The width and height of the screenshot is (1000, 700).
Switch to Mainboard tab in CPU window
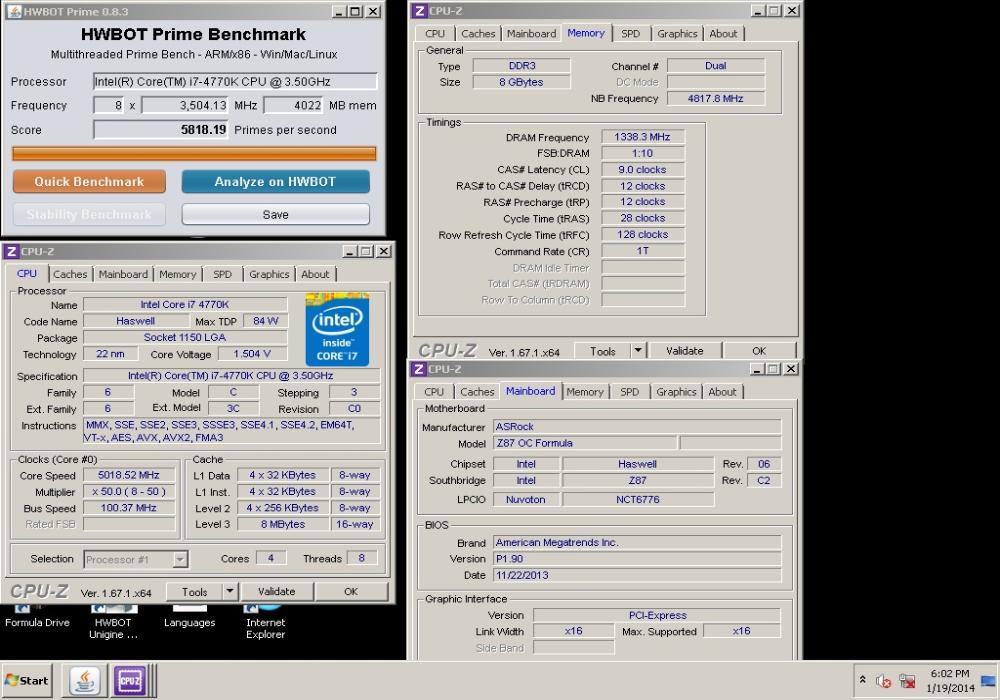123,274
